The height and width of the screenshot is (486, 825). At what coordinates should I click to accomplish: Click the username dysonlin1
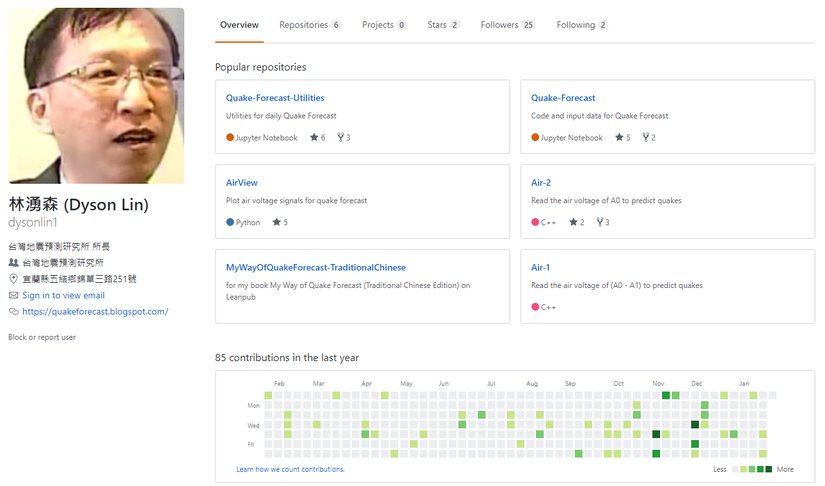(33, 222)
